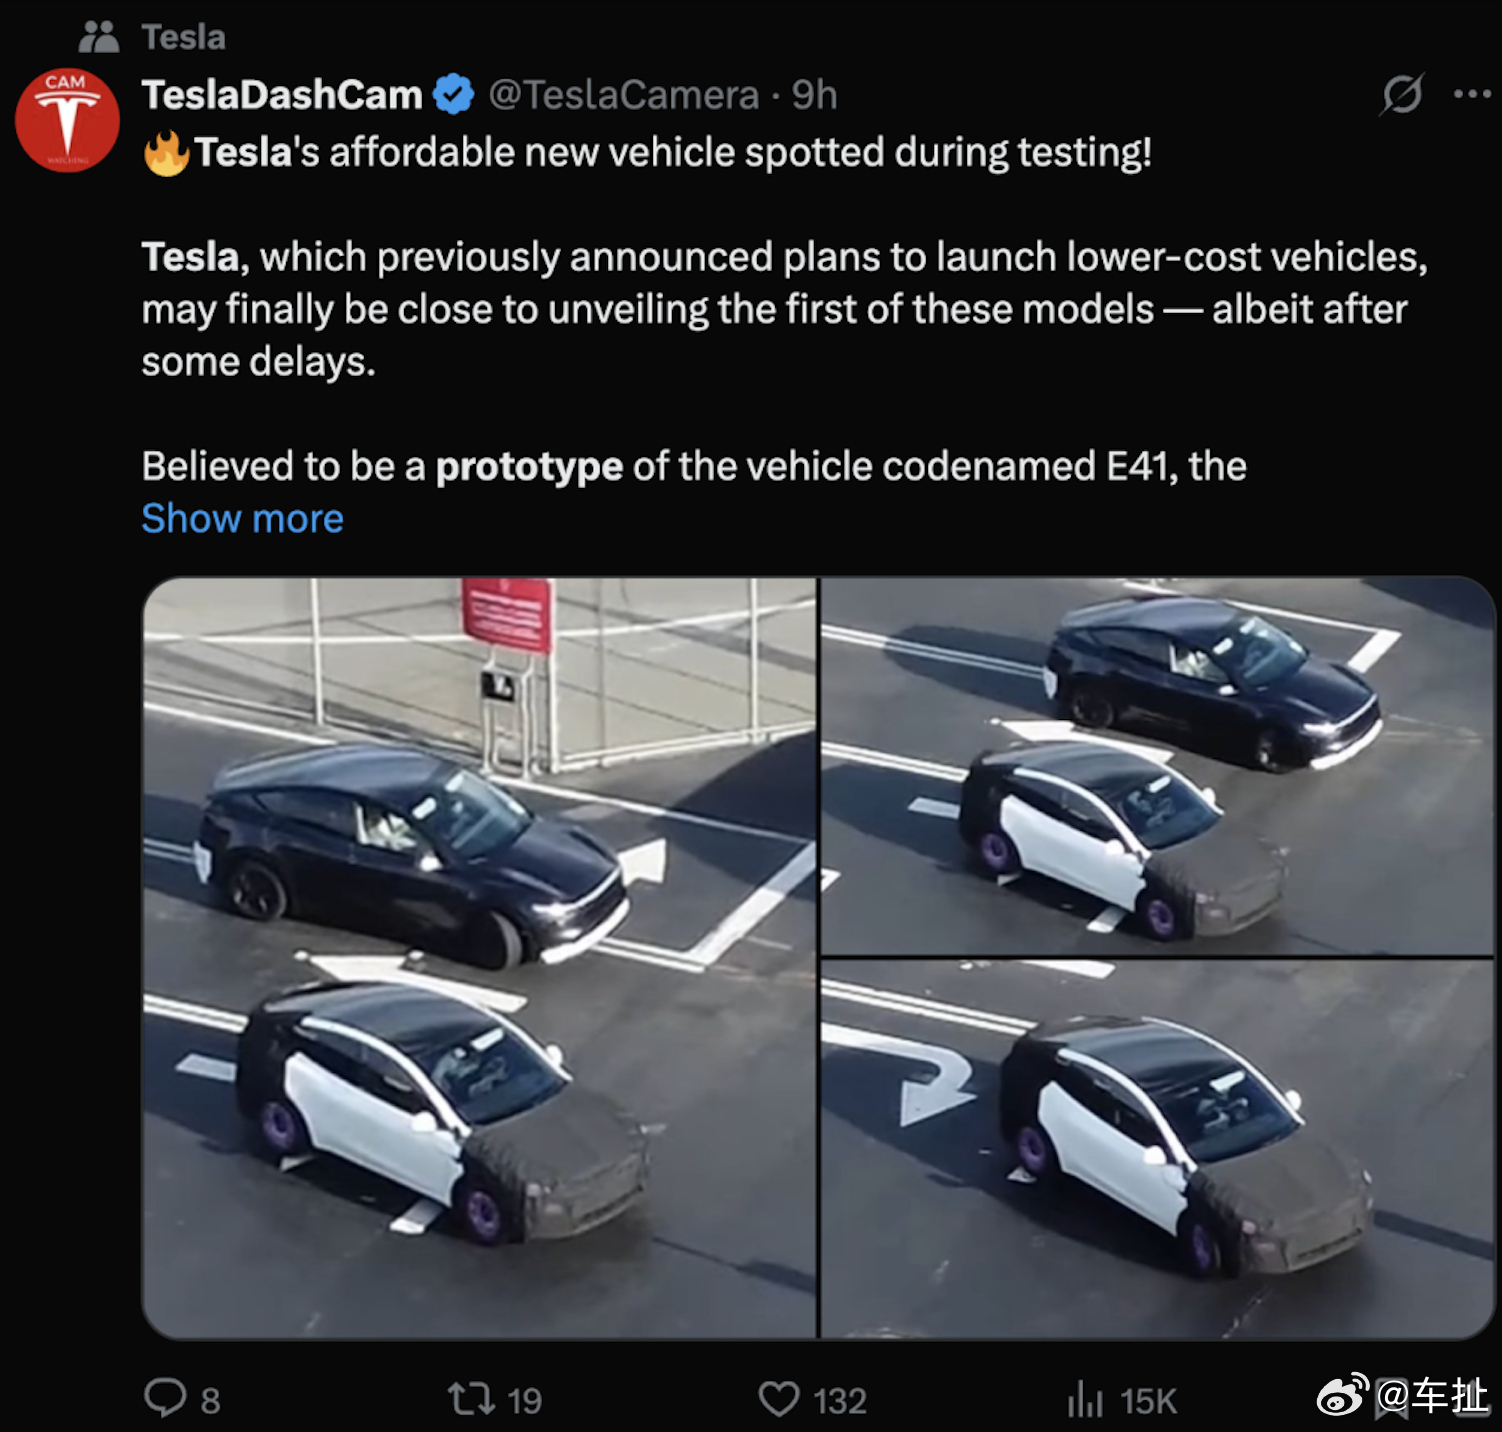Click the reply speech bubble icon

[x=165, y=1398]
